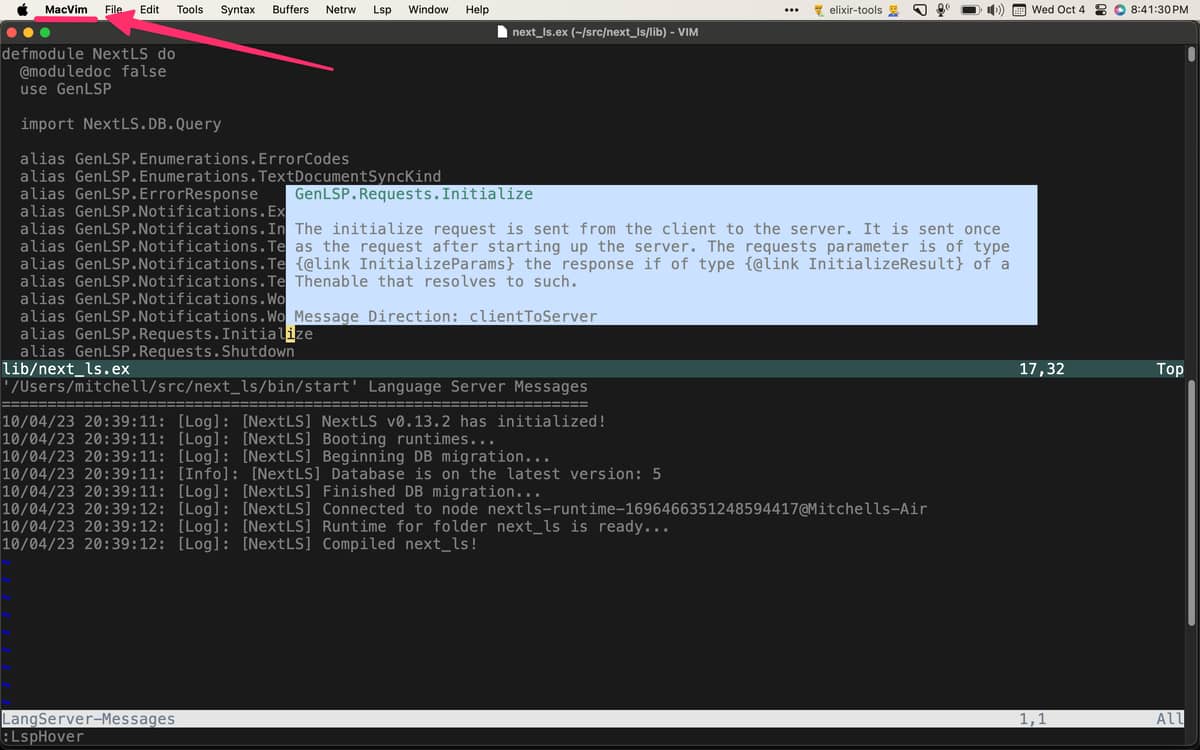Open the microphone status icon
Viewport: 1200px width, 750px height.
[x=942, y=10]
